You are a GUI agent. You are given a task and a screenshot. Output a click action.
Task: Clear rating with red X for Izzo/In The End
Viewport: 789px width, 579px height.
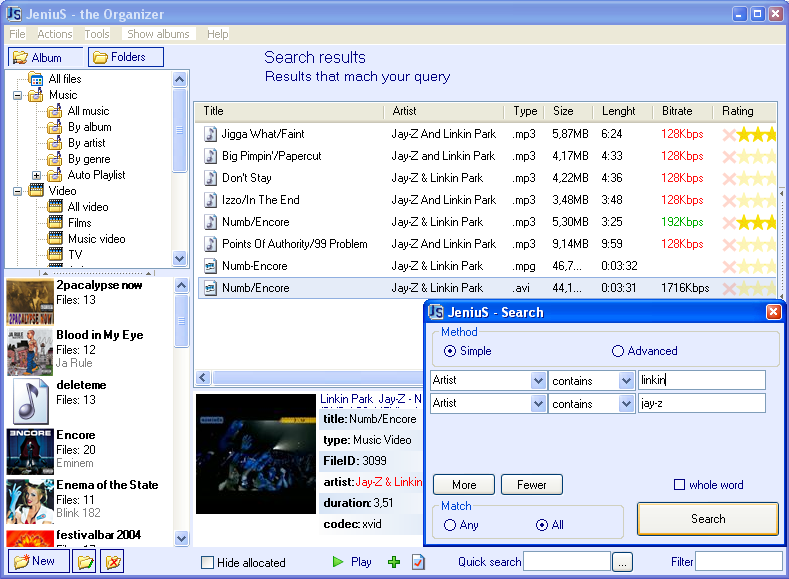[729, 200]
